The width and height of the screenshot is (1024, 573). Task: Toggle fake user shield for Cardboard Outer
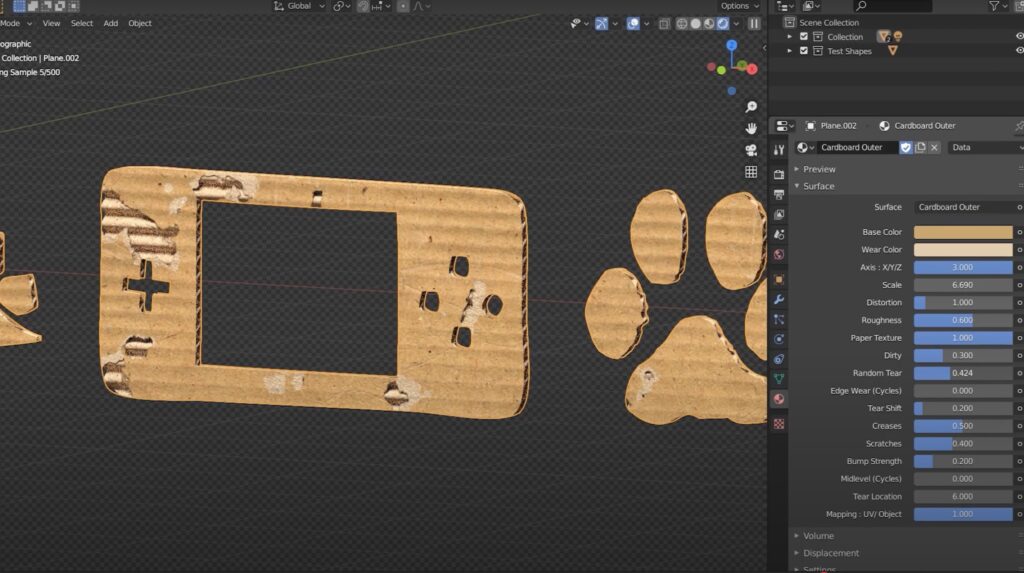[x=906, y=147]
